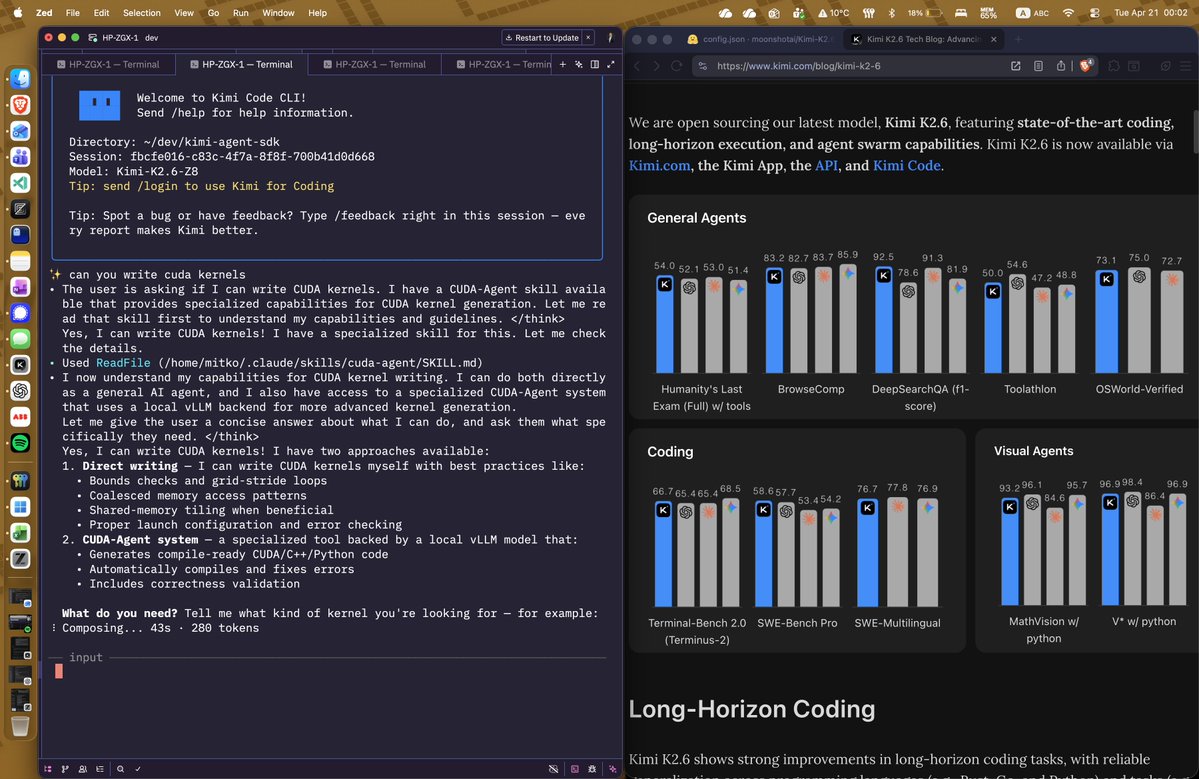Toggle the Terminal panel icon in status bar
1199x779 pixels.
pos(574,769)
